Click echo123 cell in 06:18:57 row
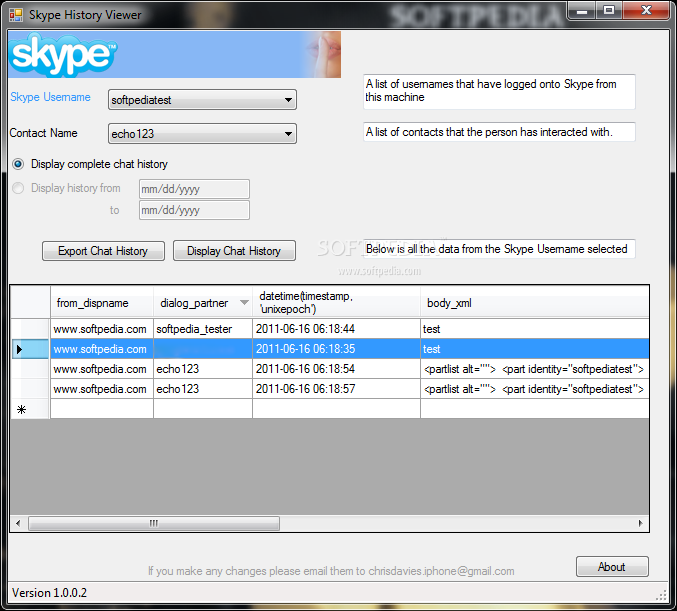This screenshot has width=677, height=611. [203, 389]
